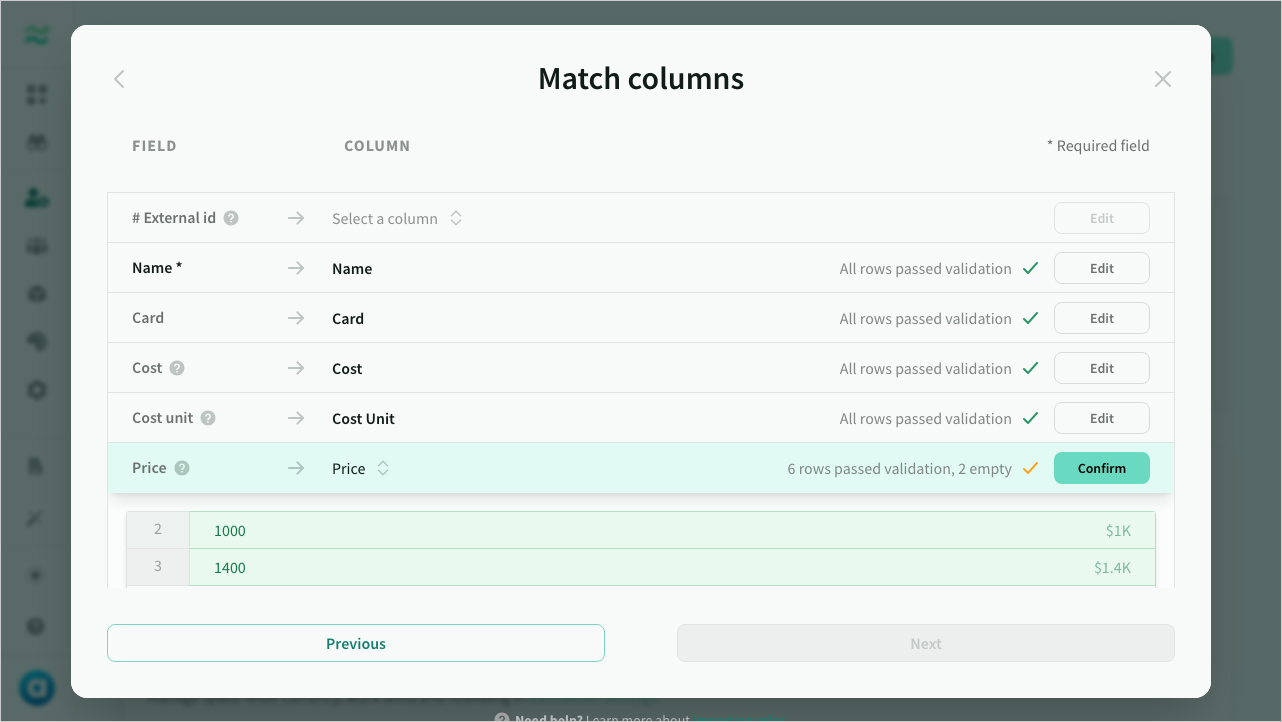The width and height of the screenshot is (1282, 722).
Task: Select the contacts icon in the sidebar
Action: coord(36,197)
